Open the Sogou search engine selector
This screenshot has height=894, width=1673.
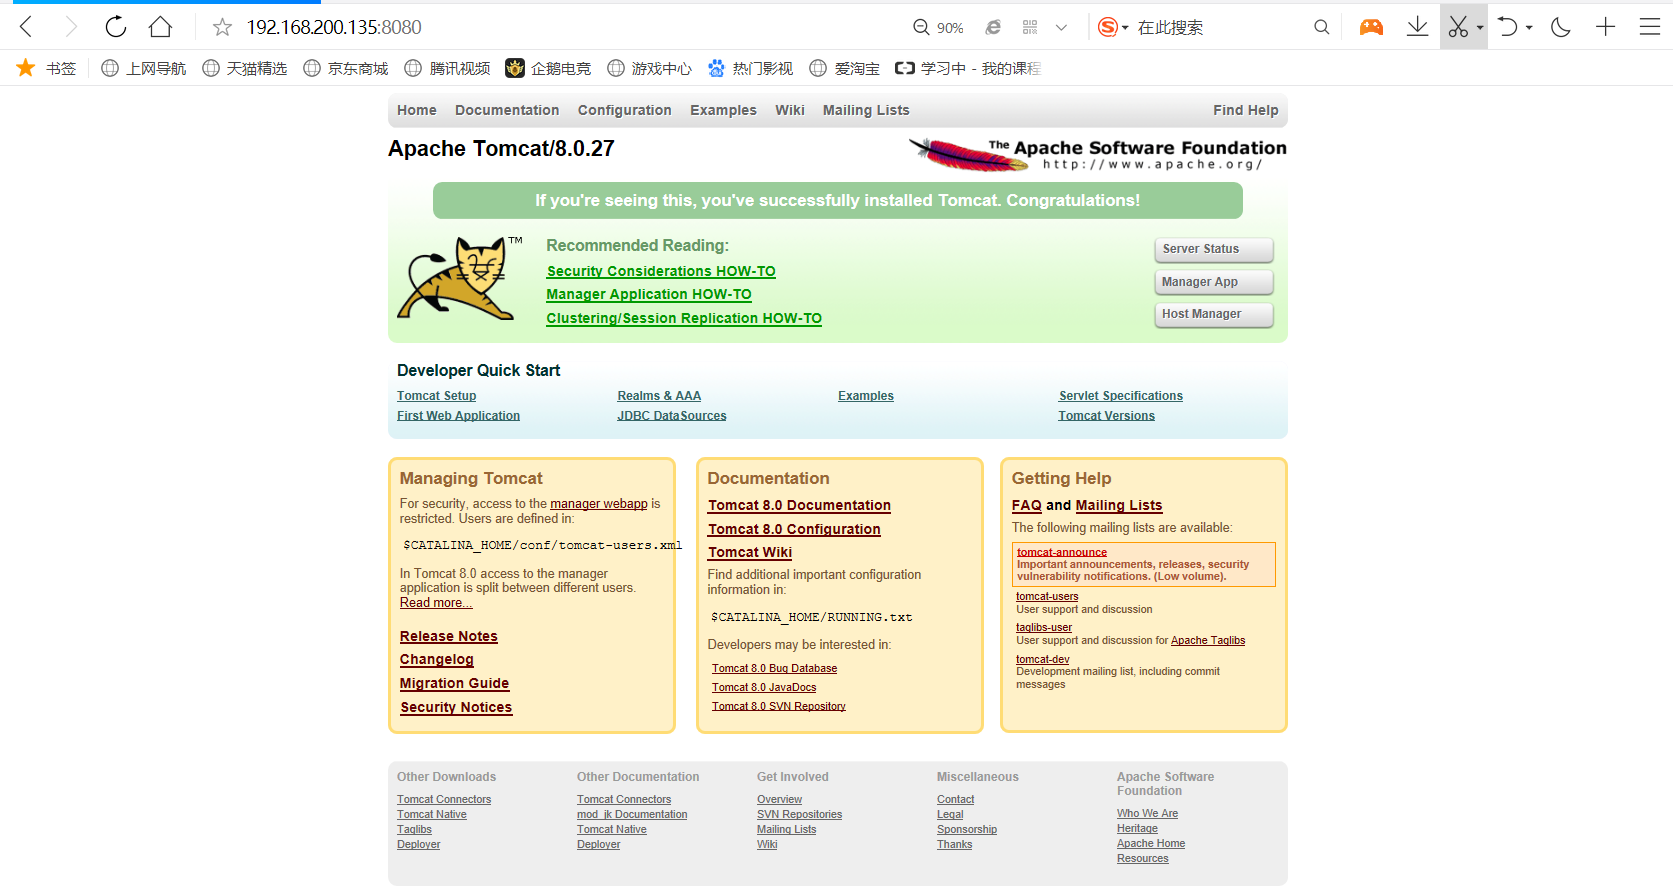[x=1113, y=27]
